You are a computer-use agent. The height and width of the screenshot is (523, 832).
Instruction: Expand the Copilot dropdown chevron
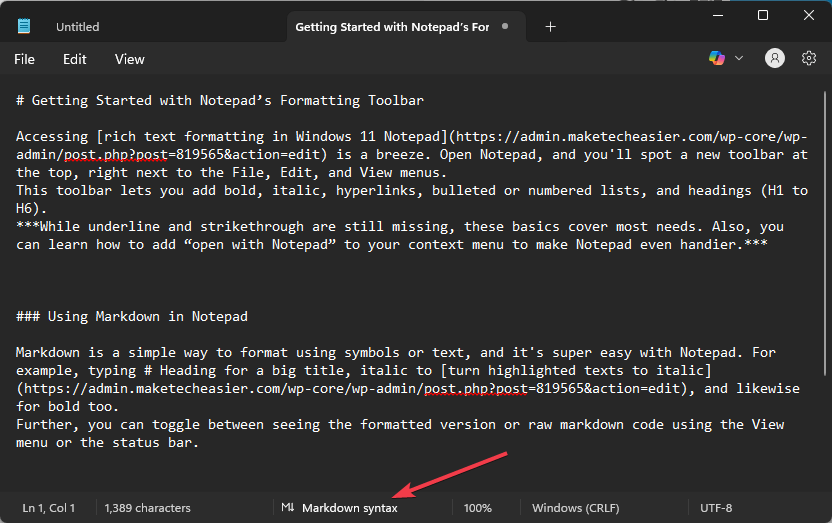pos(739,58)
